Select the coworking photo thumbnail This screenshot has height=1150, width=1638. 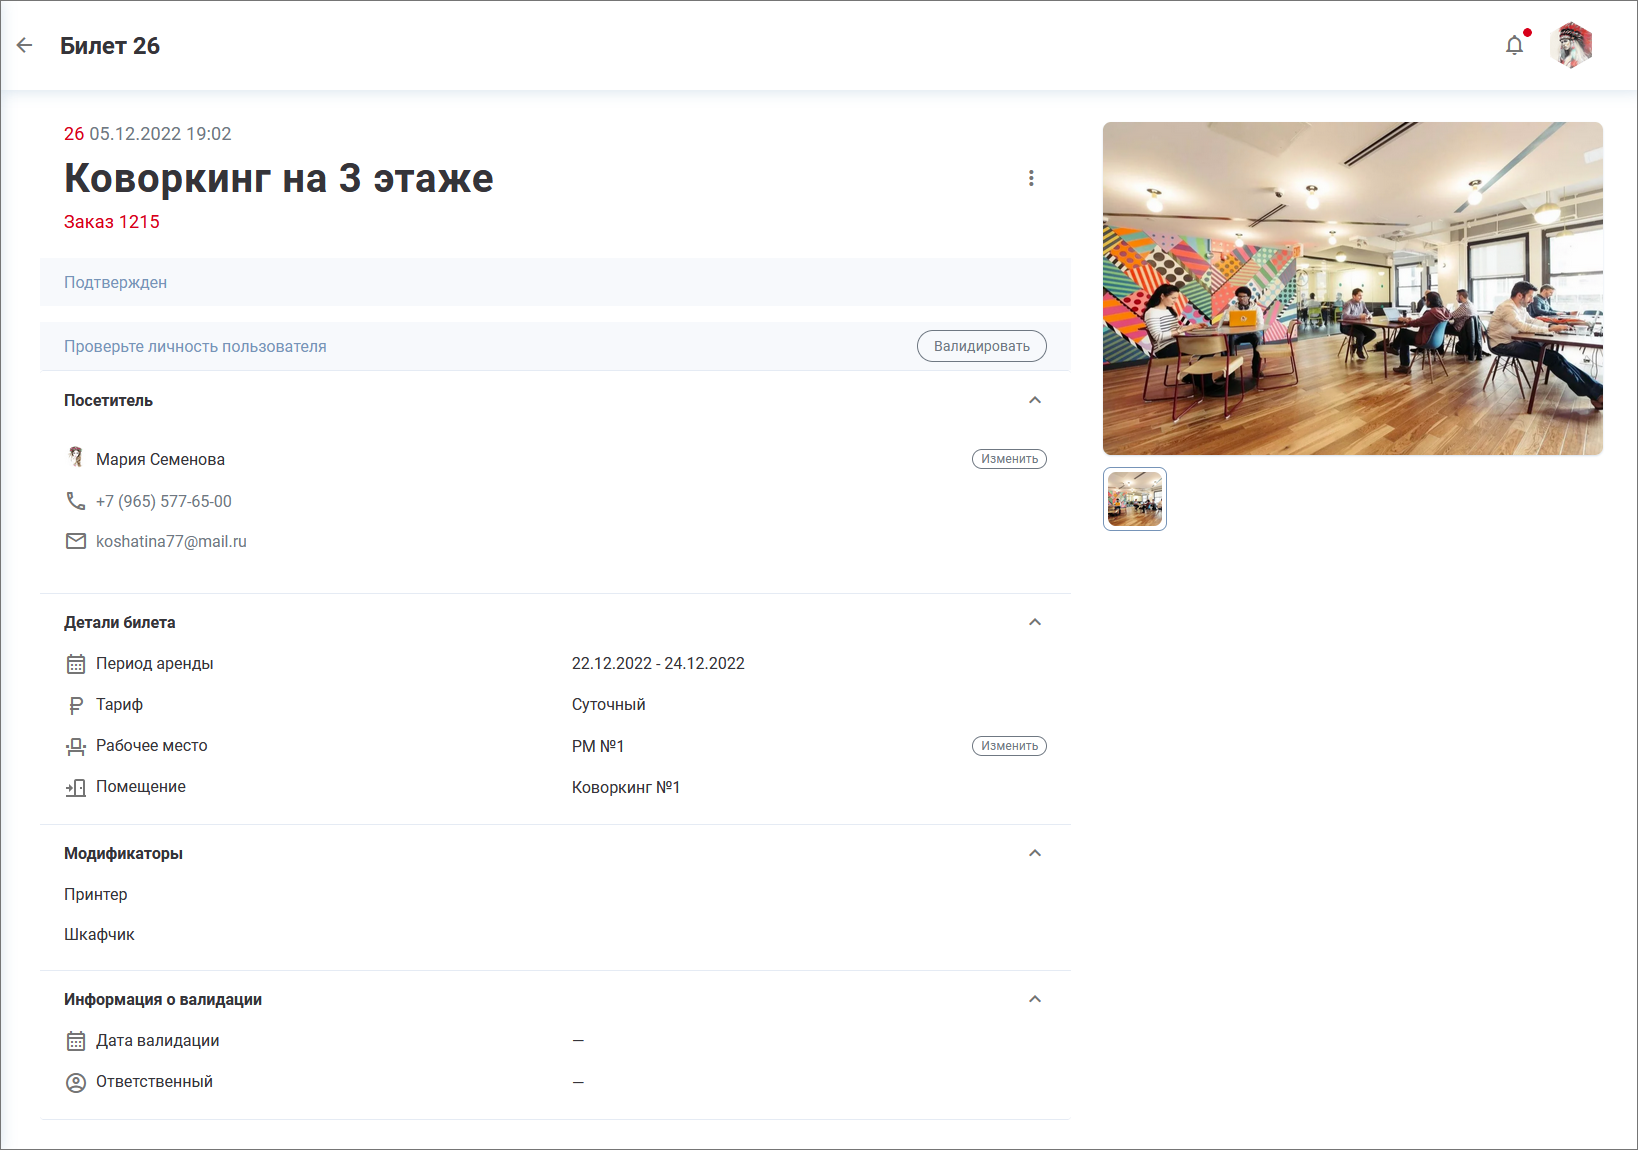[1135, 499]
